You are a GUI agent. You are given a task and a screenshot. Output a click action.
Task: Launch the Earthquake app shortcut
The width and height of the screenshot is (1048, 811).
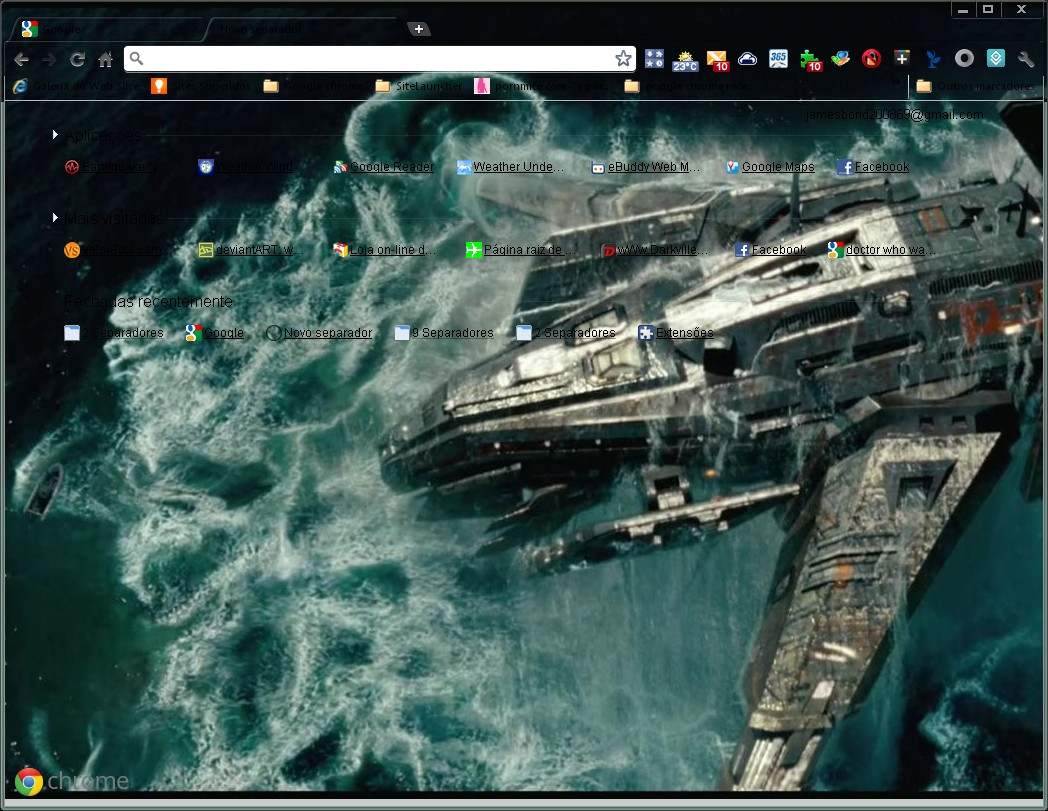tap(111, 167)
